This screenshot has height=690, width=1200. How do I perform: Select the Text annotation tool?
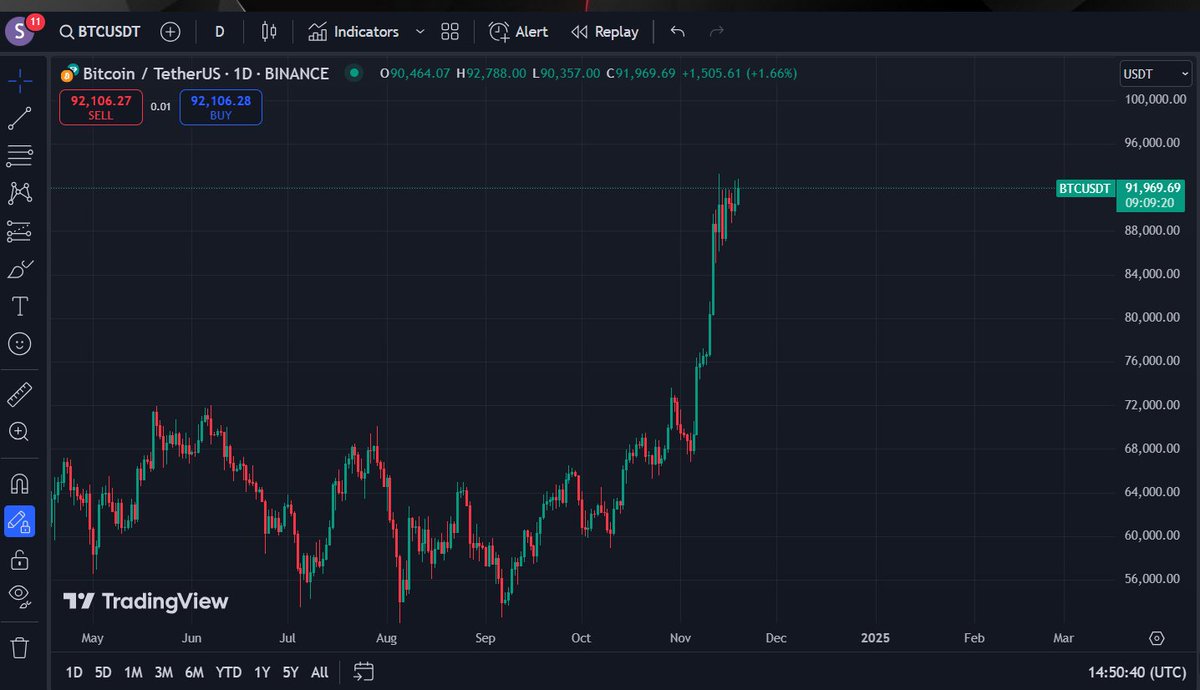(20, 306)
